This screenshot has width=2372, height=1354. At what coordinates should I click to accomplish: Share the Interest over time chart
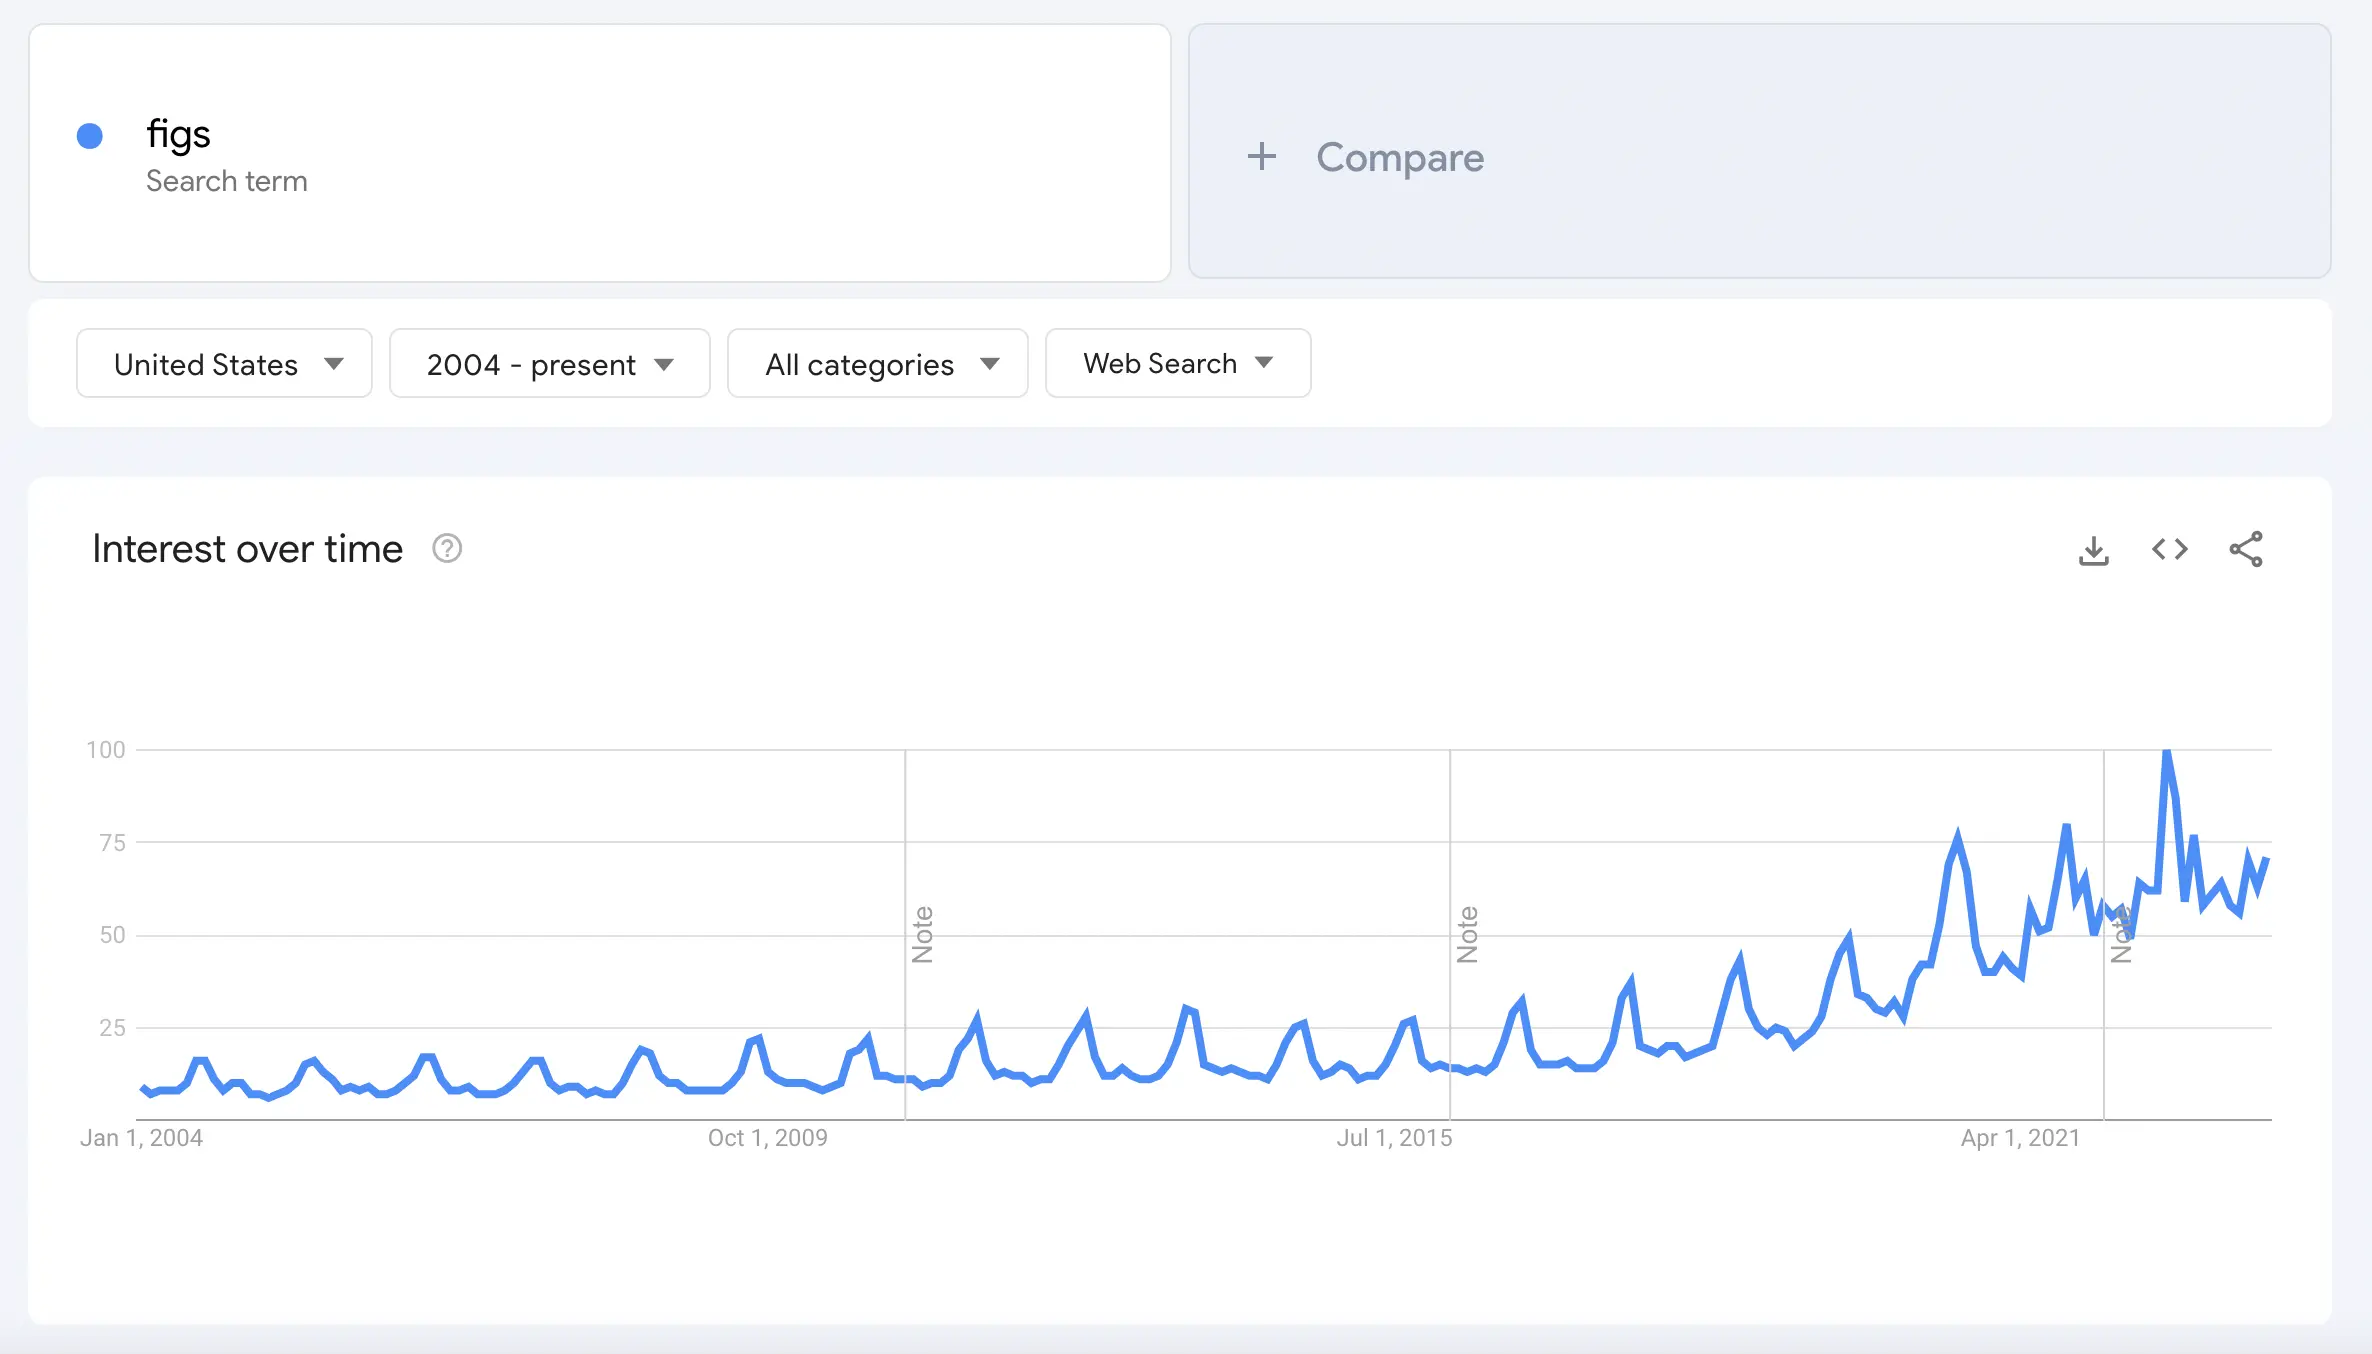point(2246,549)
